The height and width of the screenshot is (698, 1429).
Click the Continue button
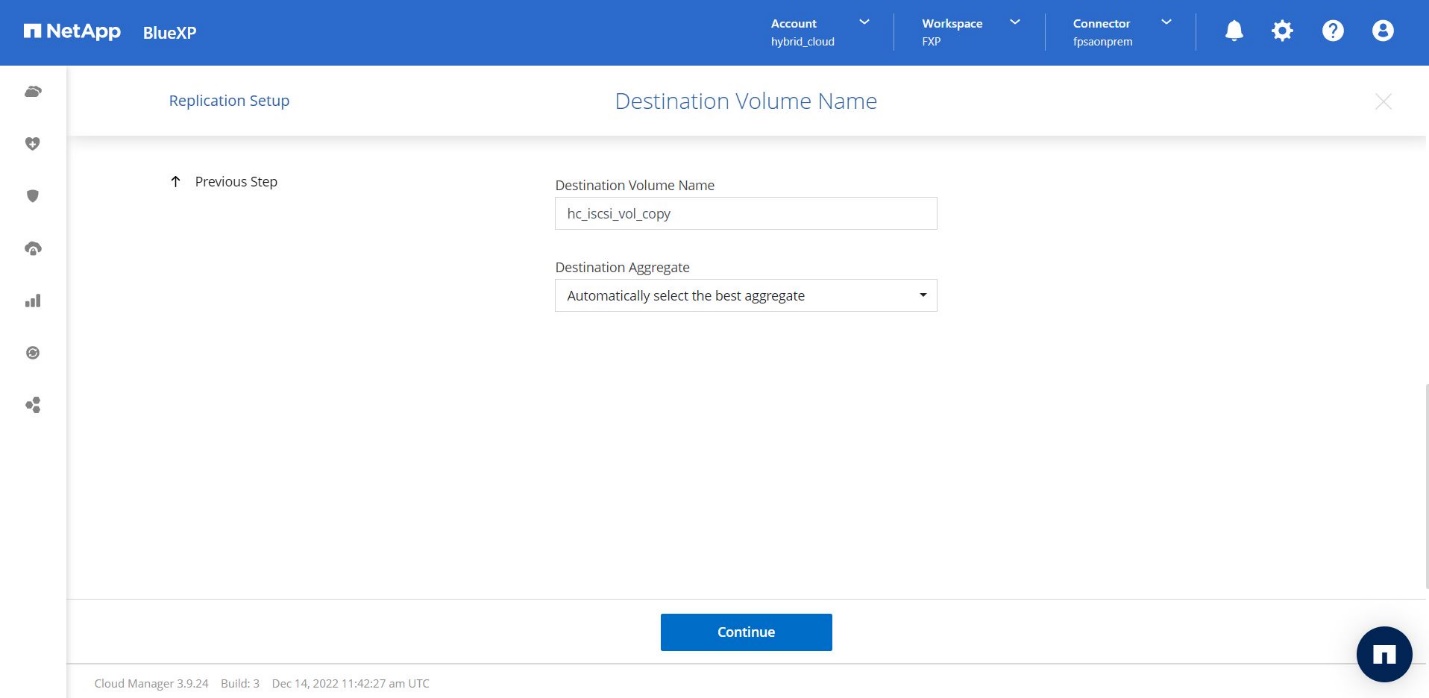click(746, 632)
